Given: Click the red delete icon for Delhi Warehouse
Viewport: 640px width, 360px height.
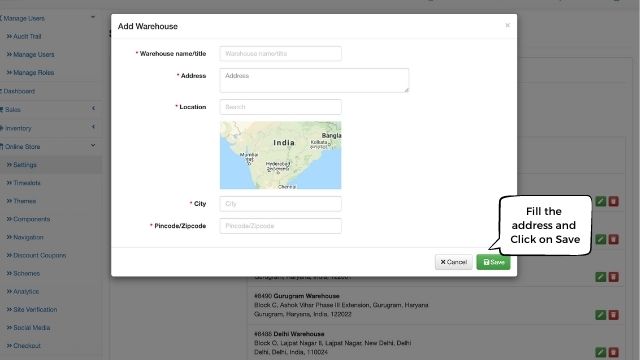Looking at the screenshot, I should 613,352.
